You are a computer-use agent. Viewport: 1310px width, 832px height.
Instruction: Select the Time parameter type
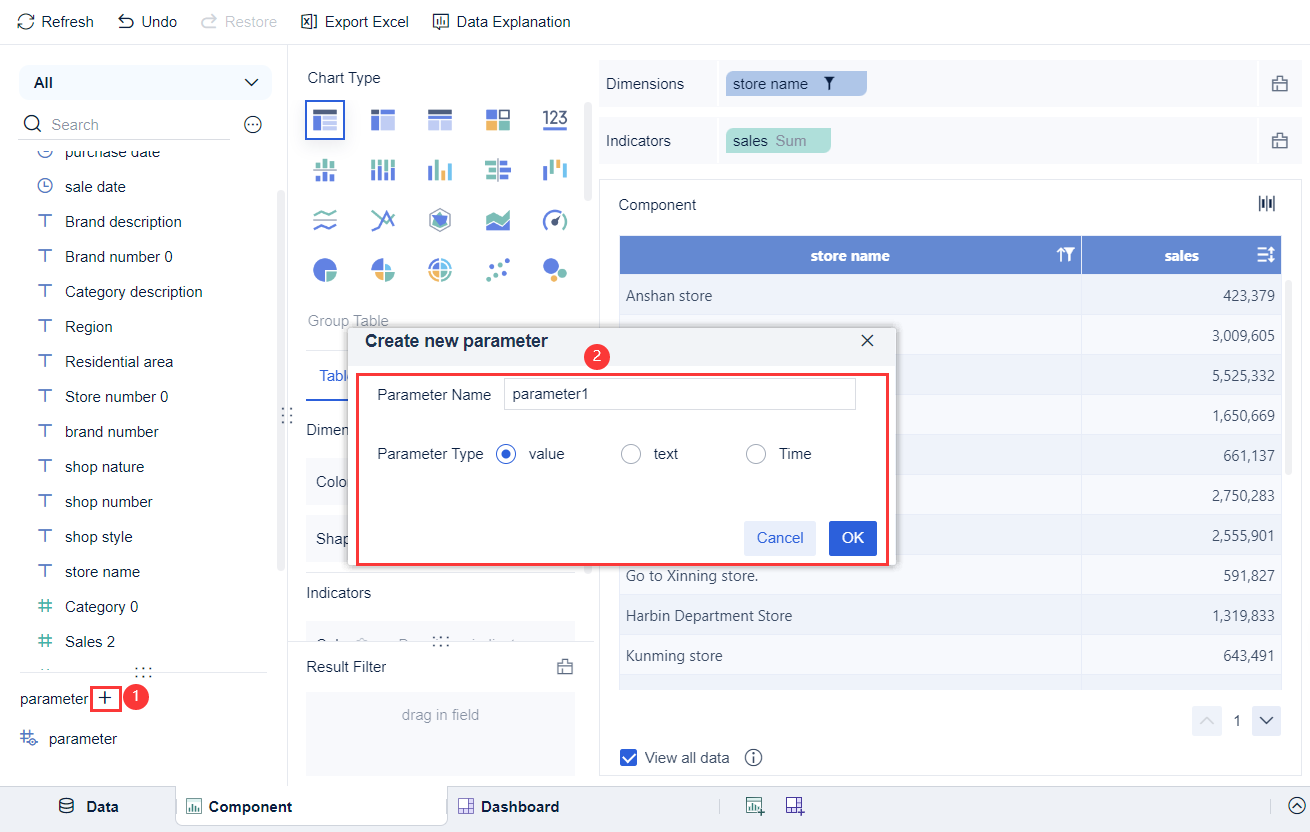756,453
